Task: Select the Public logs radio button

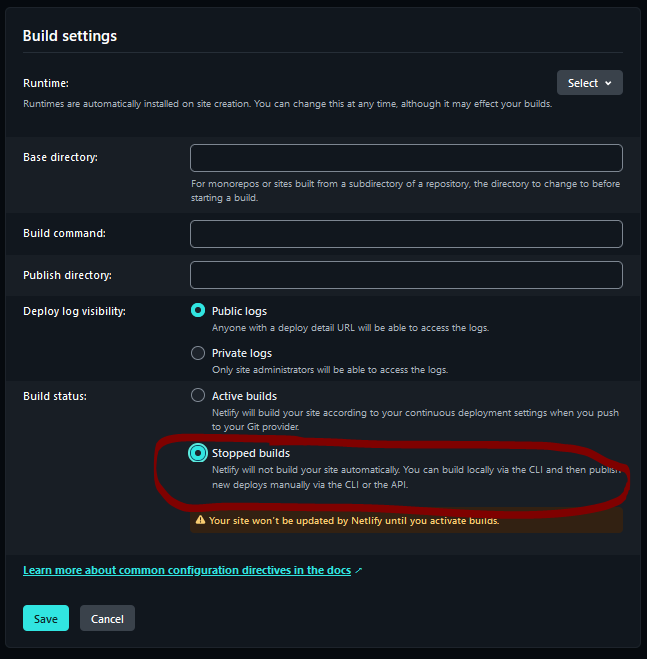Action: pos(198,311)
